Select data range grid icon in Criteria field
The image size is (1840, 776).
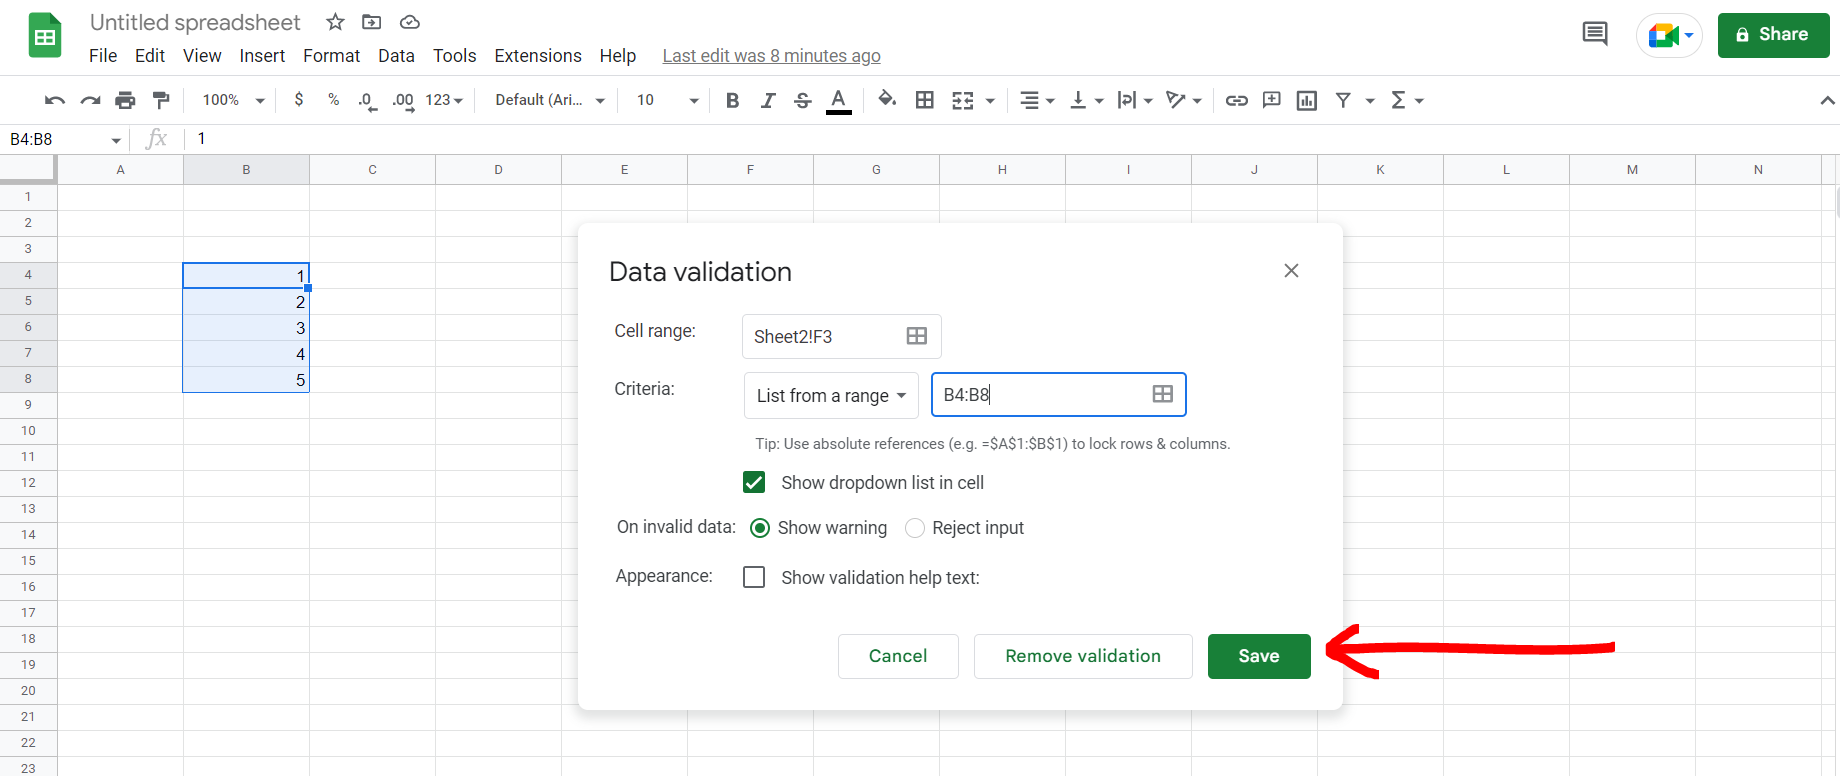[x=1162, y=394]
